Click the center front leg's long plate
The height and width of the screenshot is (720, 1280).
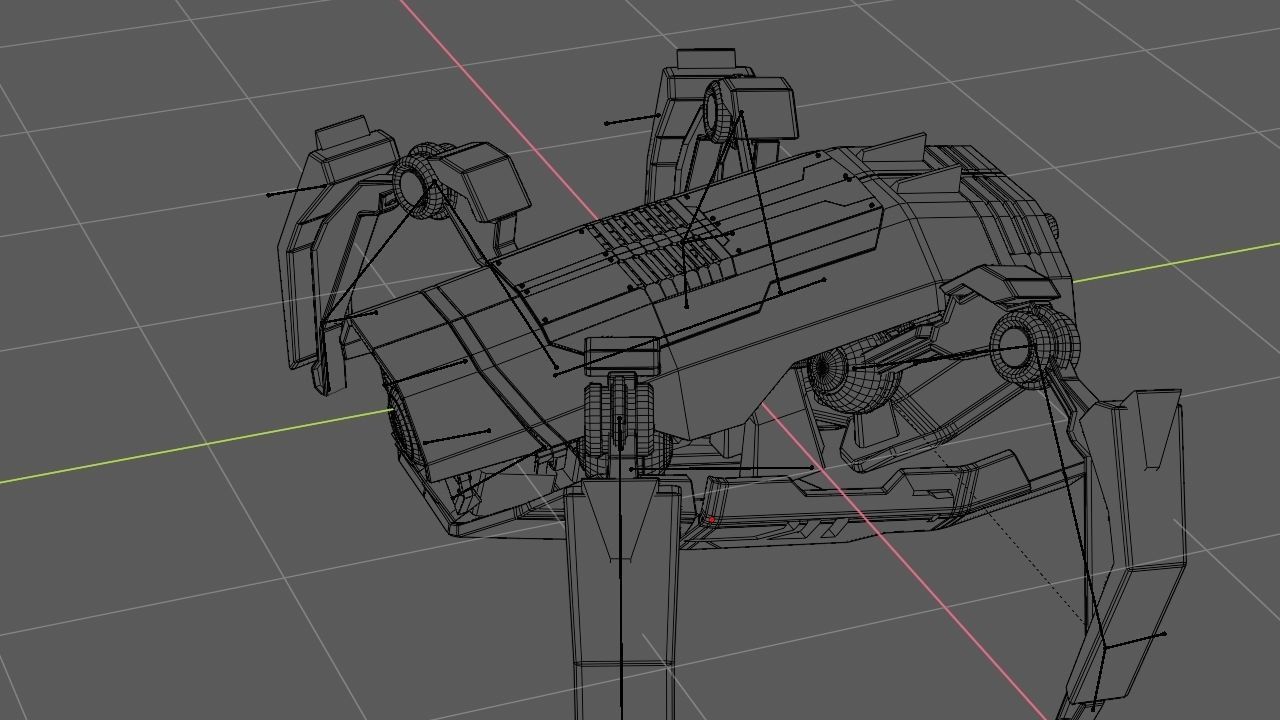point(622,600)
